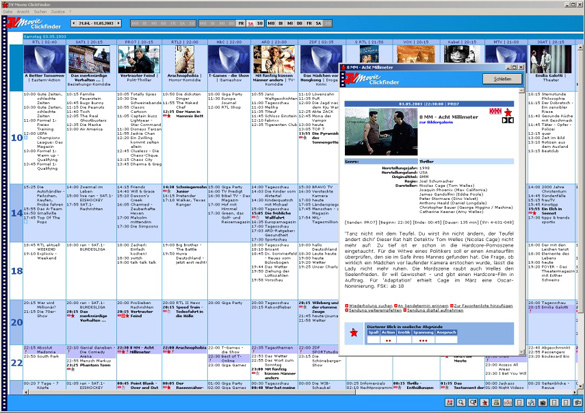Screen dimensions: 585x413
Task: Click the 3SAT Emilia Galotti thumbnail
Action: coord(551,59)
